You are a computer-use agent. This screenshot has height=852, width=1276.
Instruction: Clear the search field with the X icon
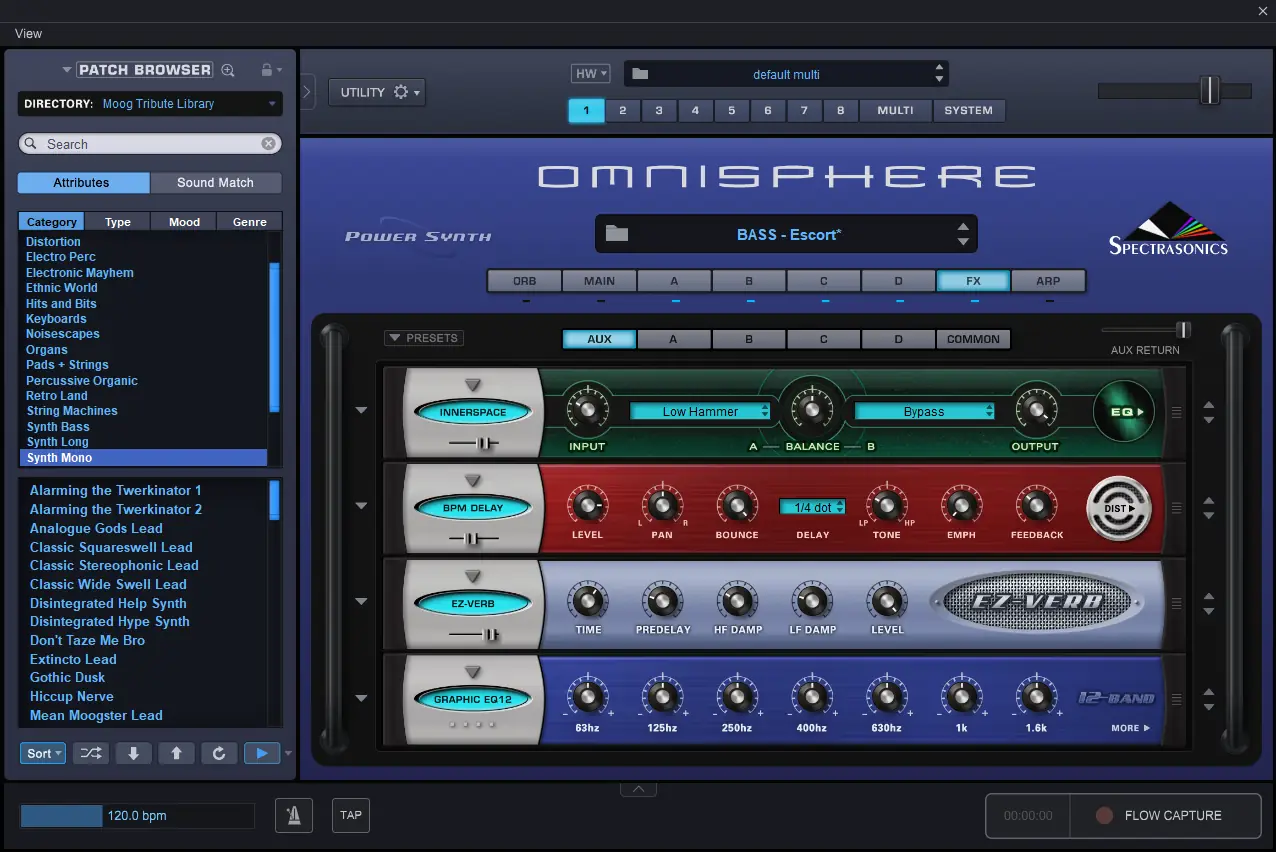point(268,144)
